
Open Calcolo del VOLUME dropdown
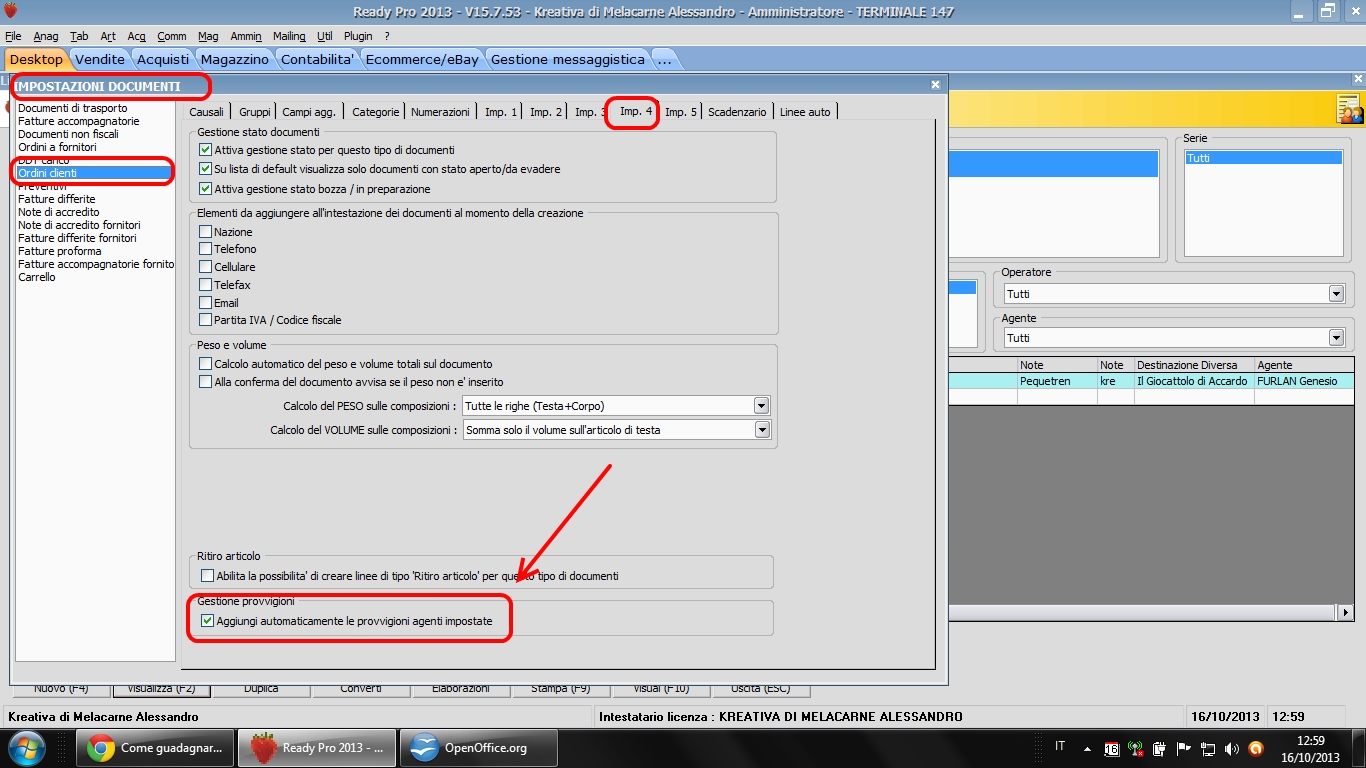[x=762, y=430]
